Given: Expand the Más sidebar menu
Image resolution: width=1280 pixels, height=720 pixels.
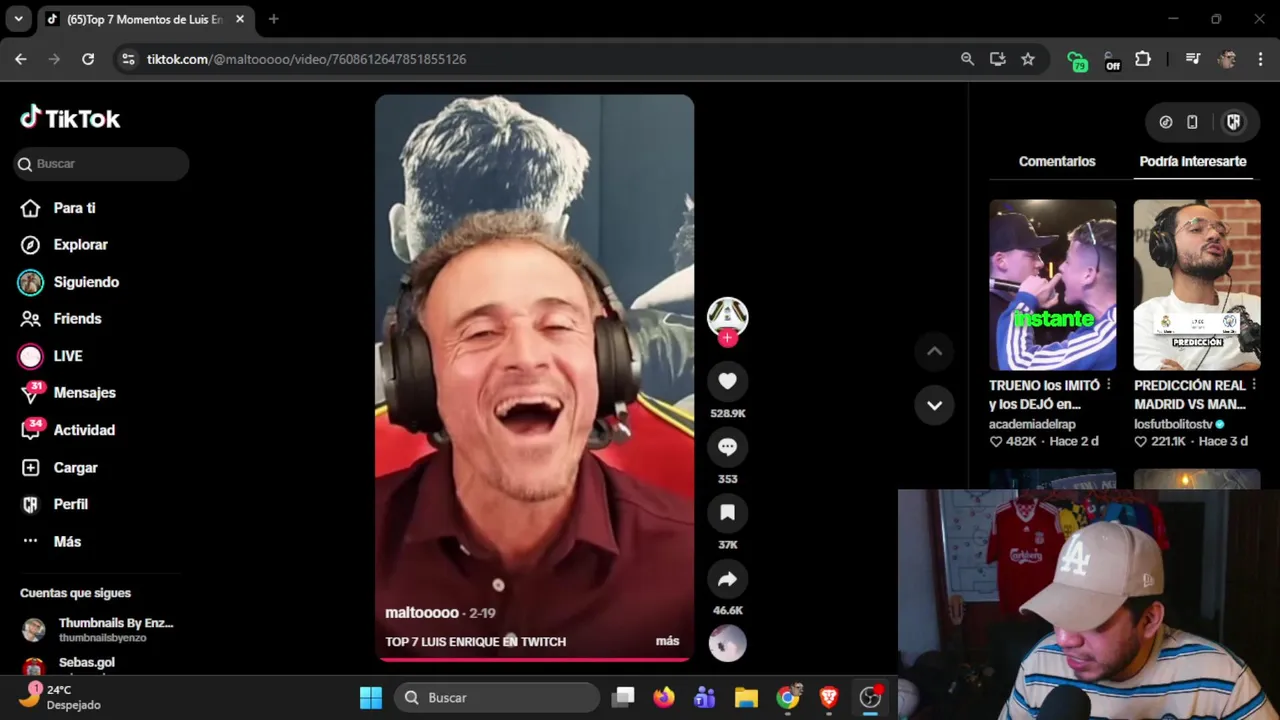Looking at the screenshot, I should [x=52, y=542].
